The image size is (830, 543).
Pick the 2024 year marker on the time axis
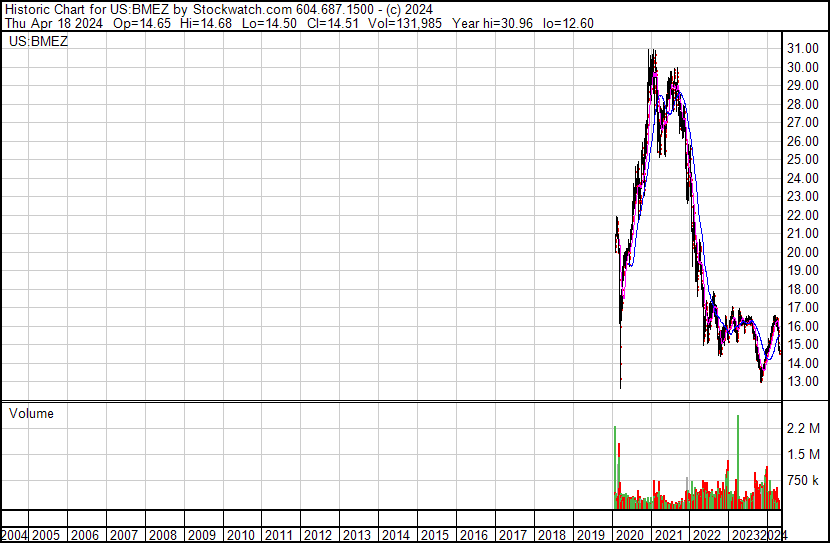776,534
